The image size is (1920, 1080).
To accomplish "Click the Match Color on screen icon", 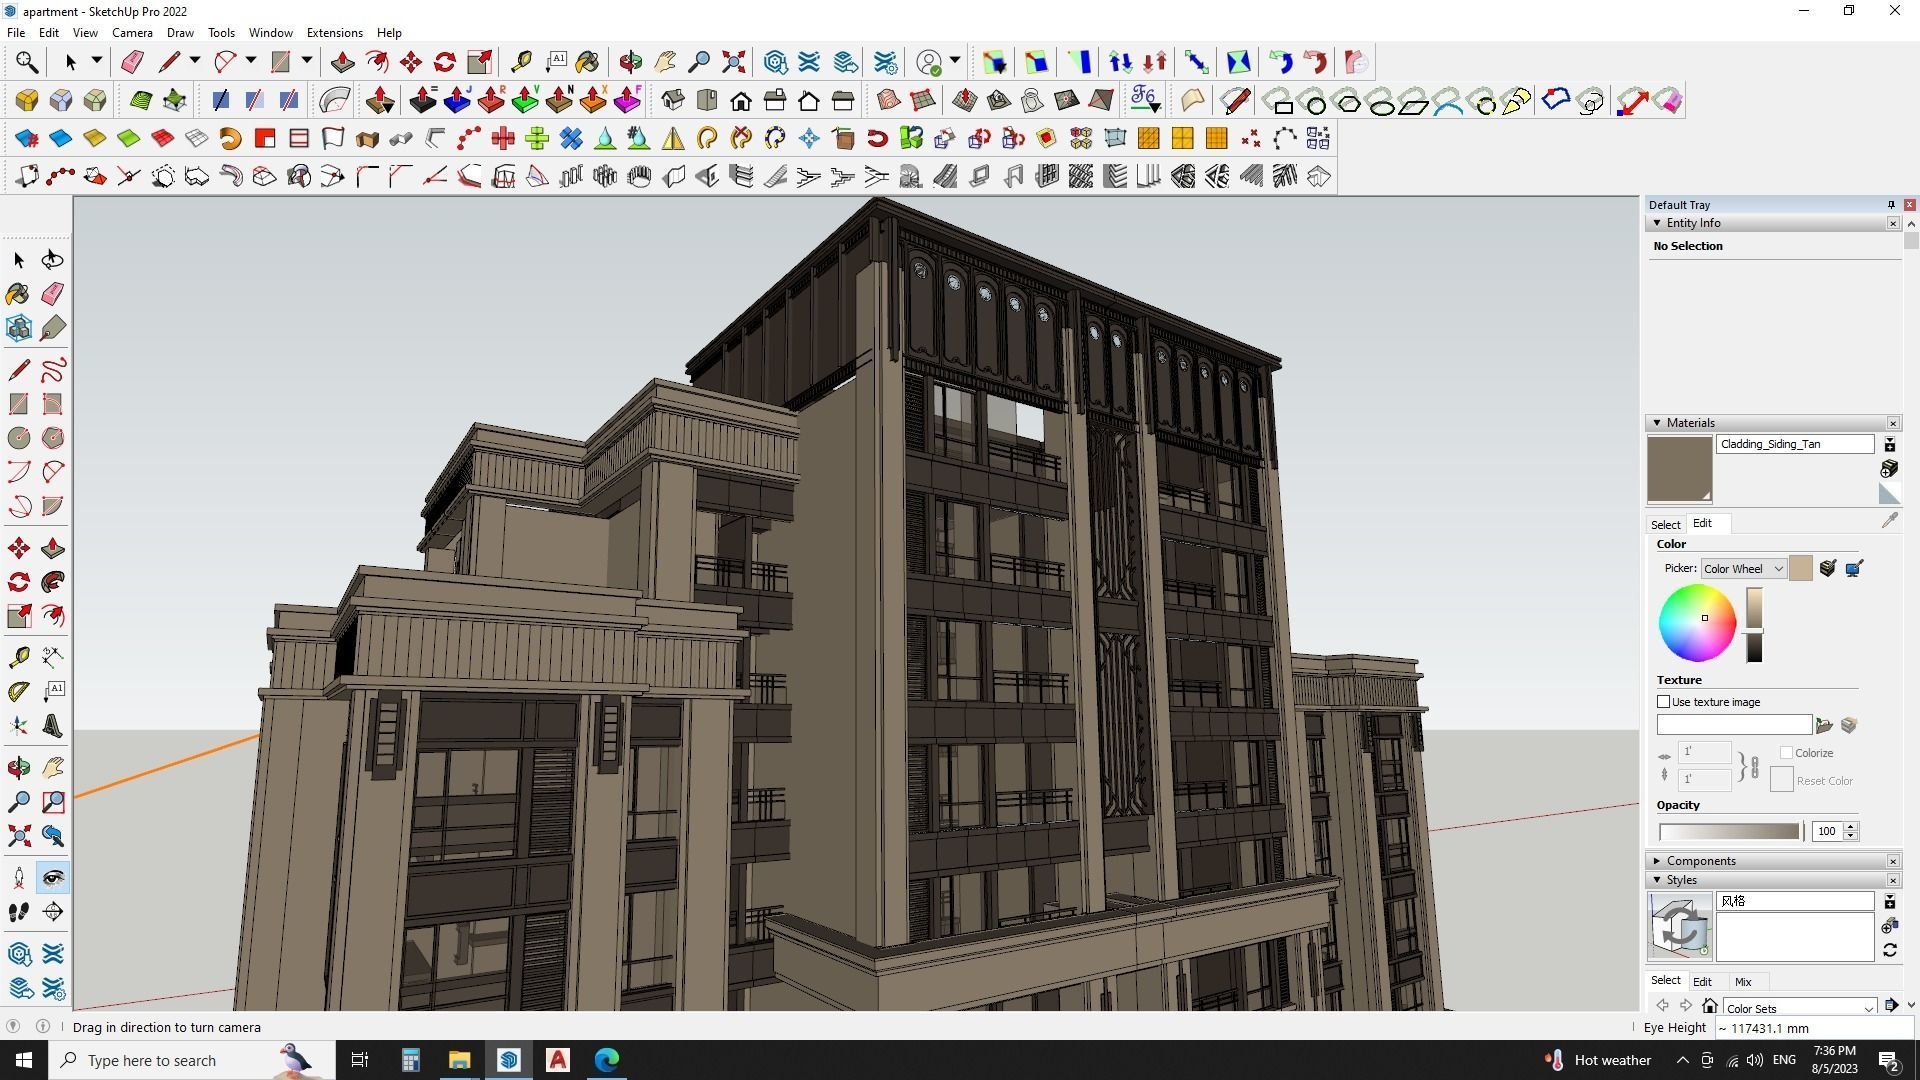I will 1854,568.
